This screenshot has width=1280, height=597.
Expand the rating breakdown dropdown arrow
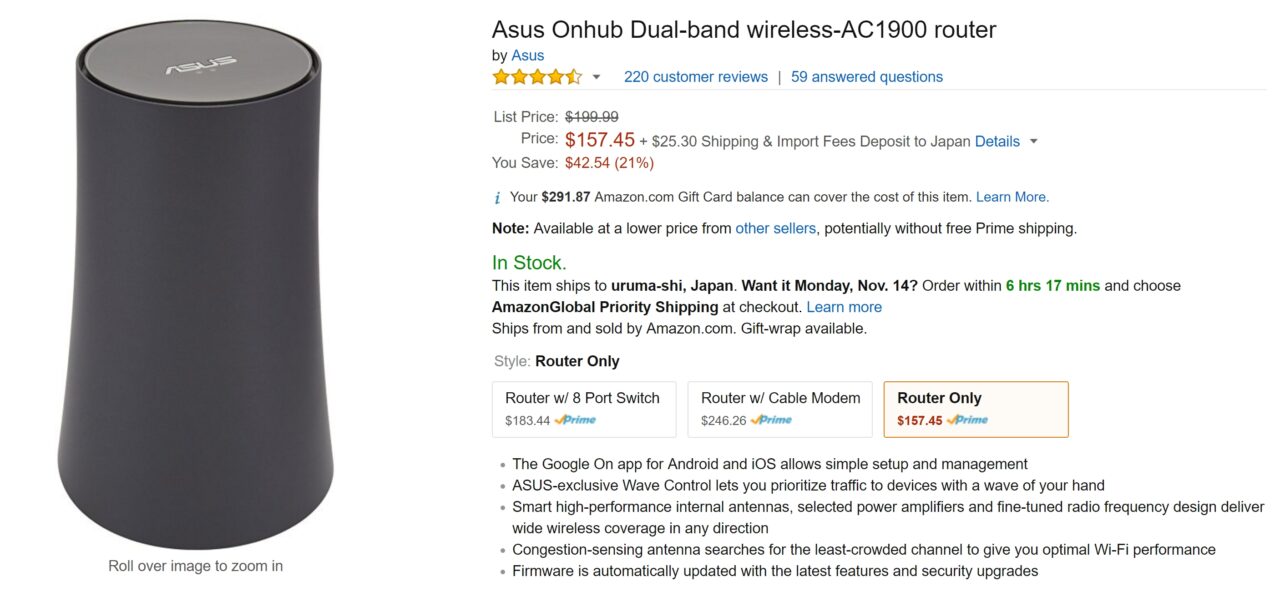point(597,77)
